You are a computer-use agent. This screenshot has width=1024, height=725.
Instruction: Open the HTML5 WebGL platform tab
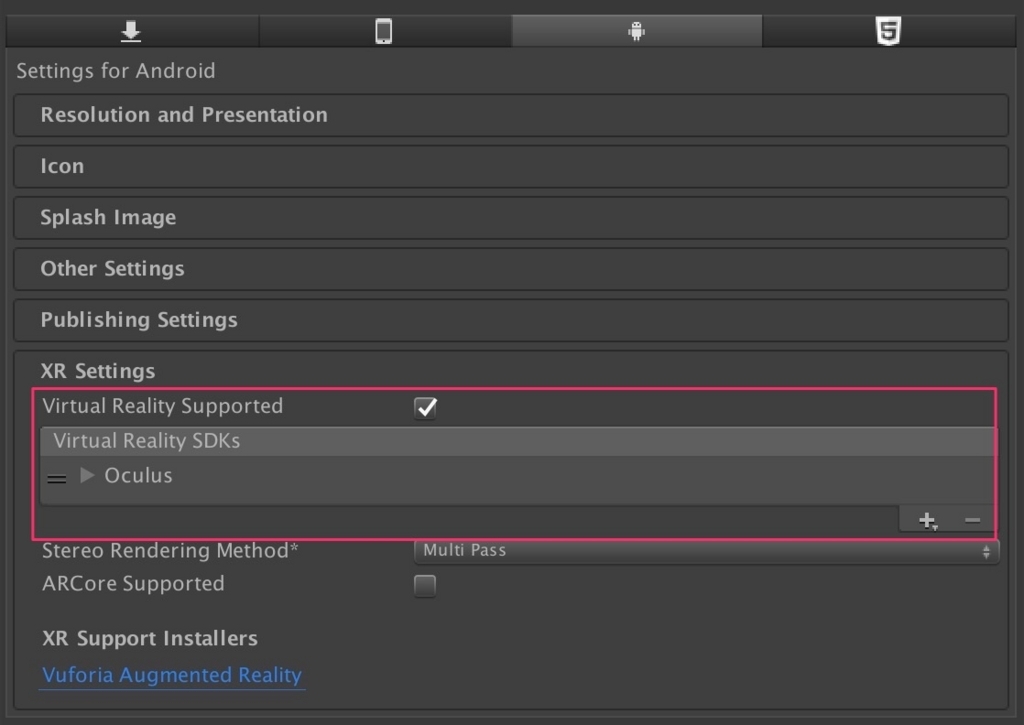click(888, 32)
